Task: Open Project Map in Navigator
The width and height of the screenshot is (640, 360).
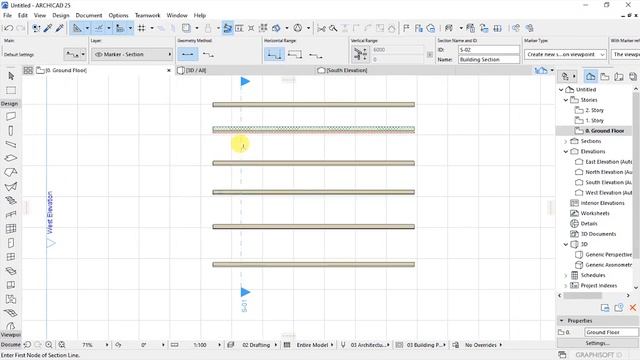Action: click(590, 76)
